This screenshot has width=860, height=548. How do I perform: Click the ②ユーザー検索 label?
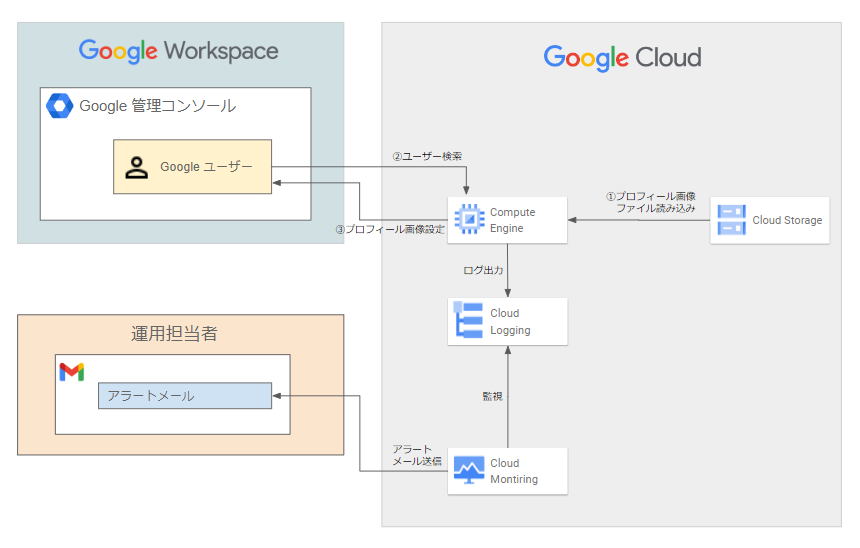coord(427,156)
